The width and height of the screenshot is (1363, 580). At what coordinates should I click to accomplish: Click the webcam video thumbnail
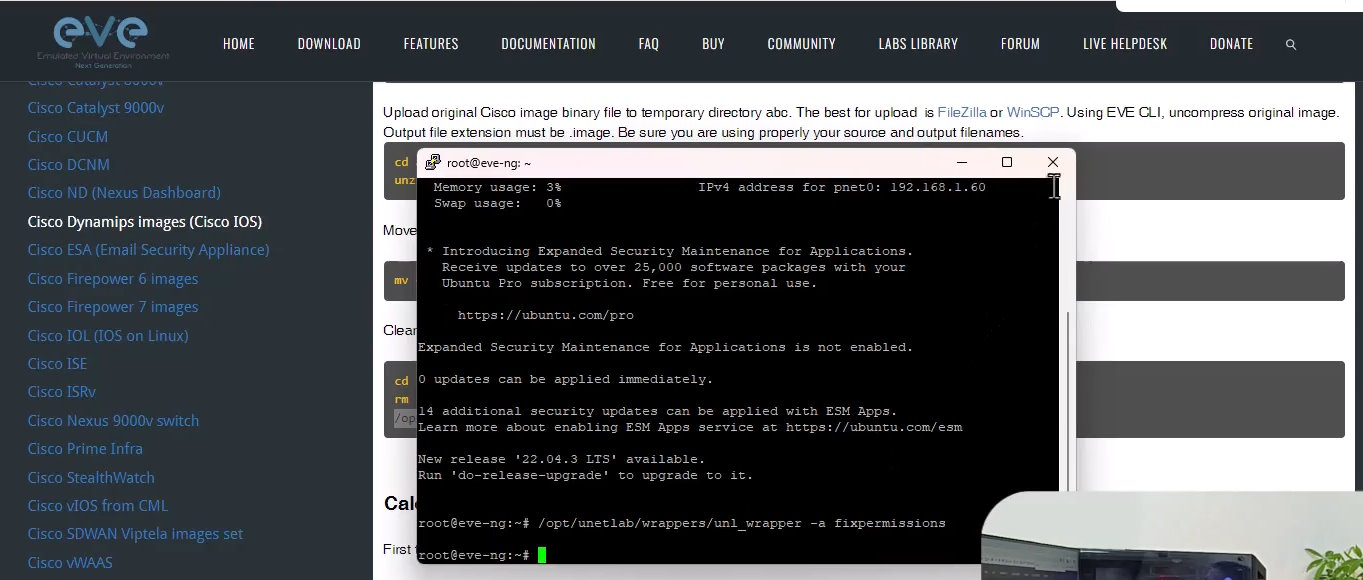pos(1172,536)
